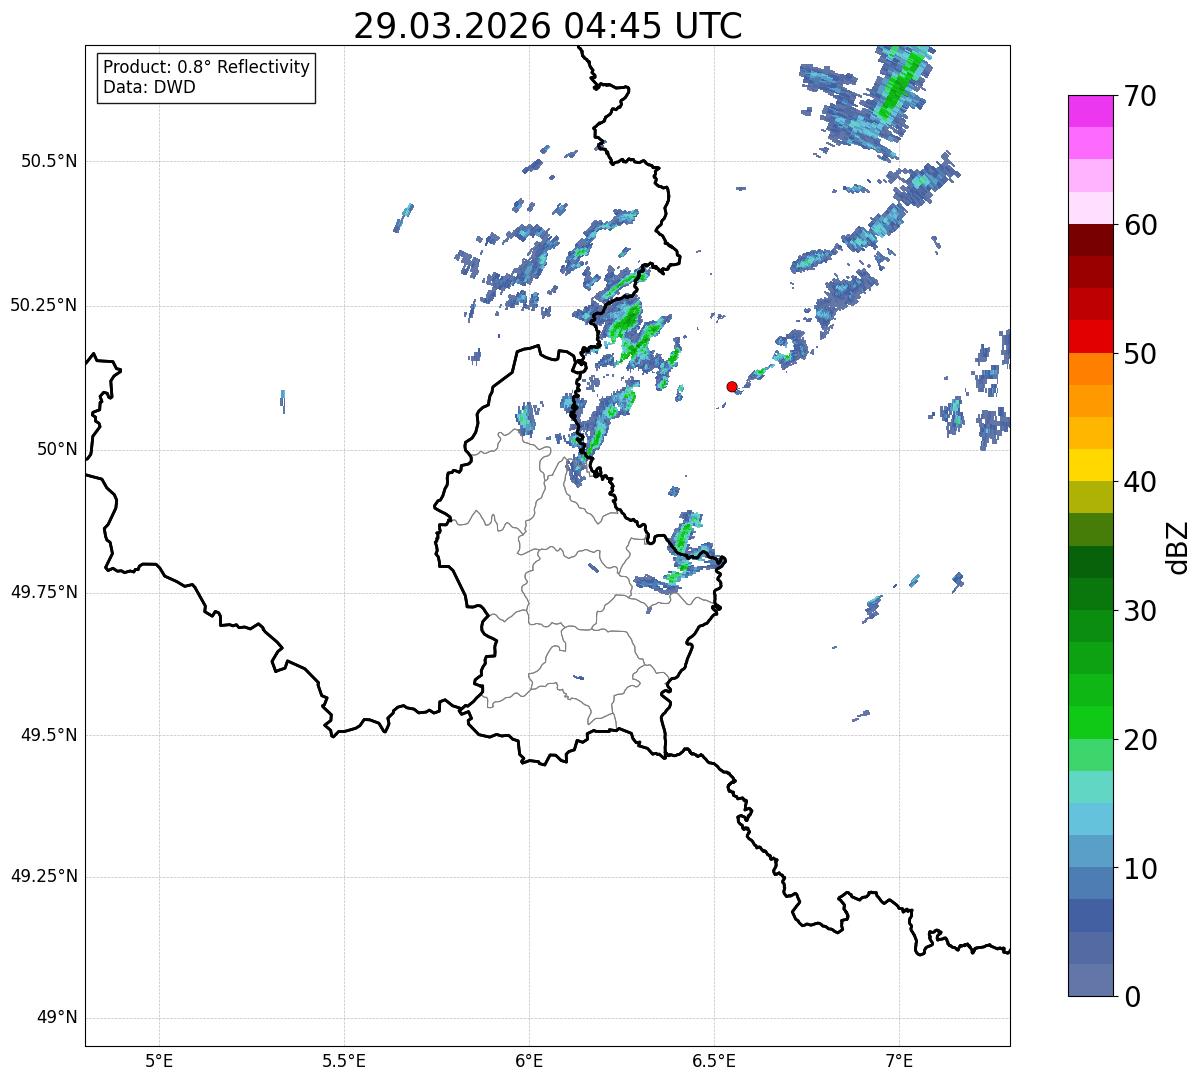Click the longitude label '6.5°E'
Screen dimensions: 1202x1081
(714, 1061)
